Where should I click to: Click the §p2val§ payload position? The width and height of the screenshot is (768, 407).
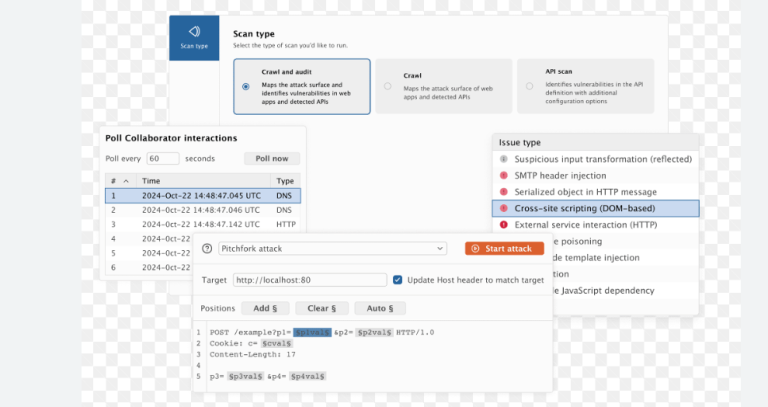coord(375,333)
